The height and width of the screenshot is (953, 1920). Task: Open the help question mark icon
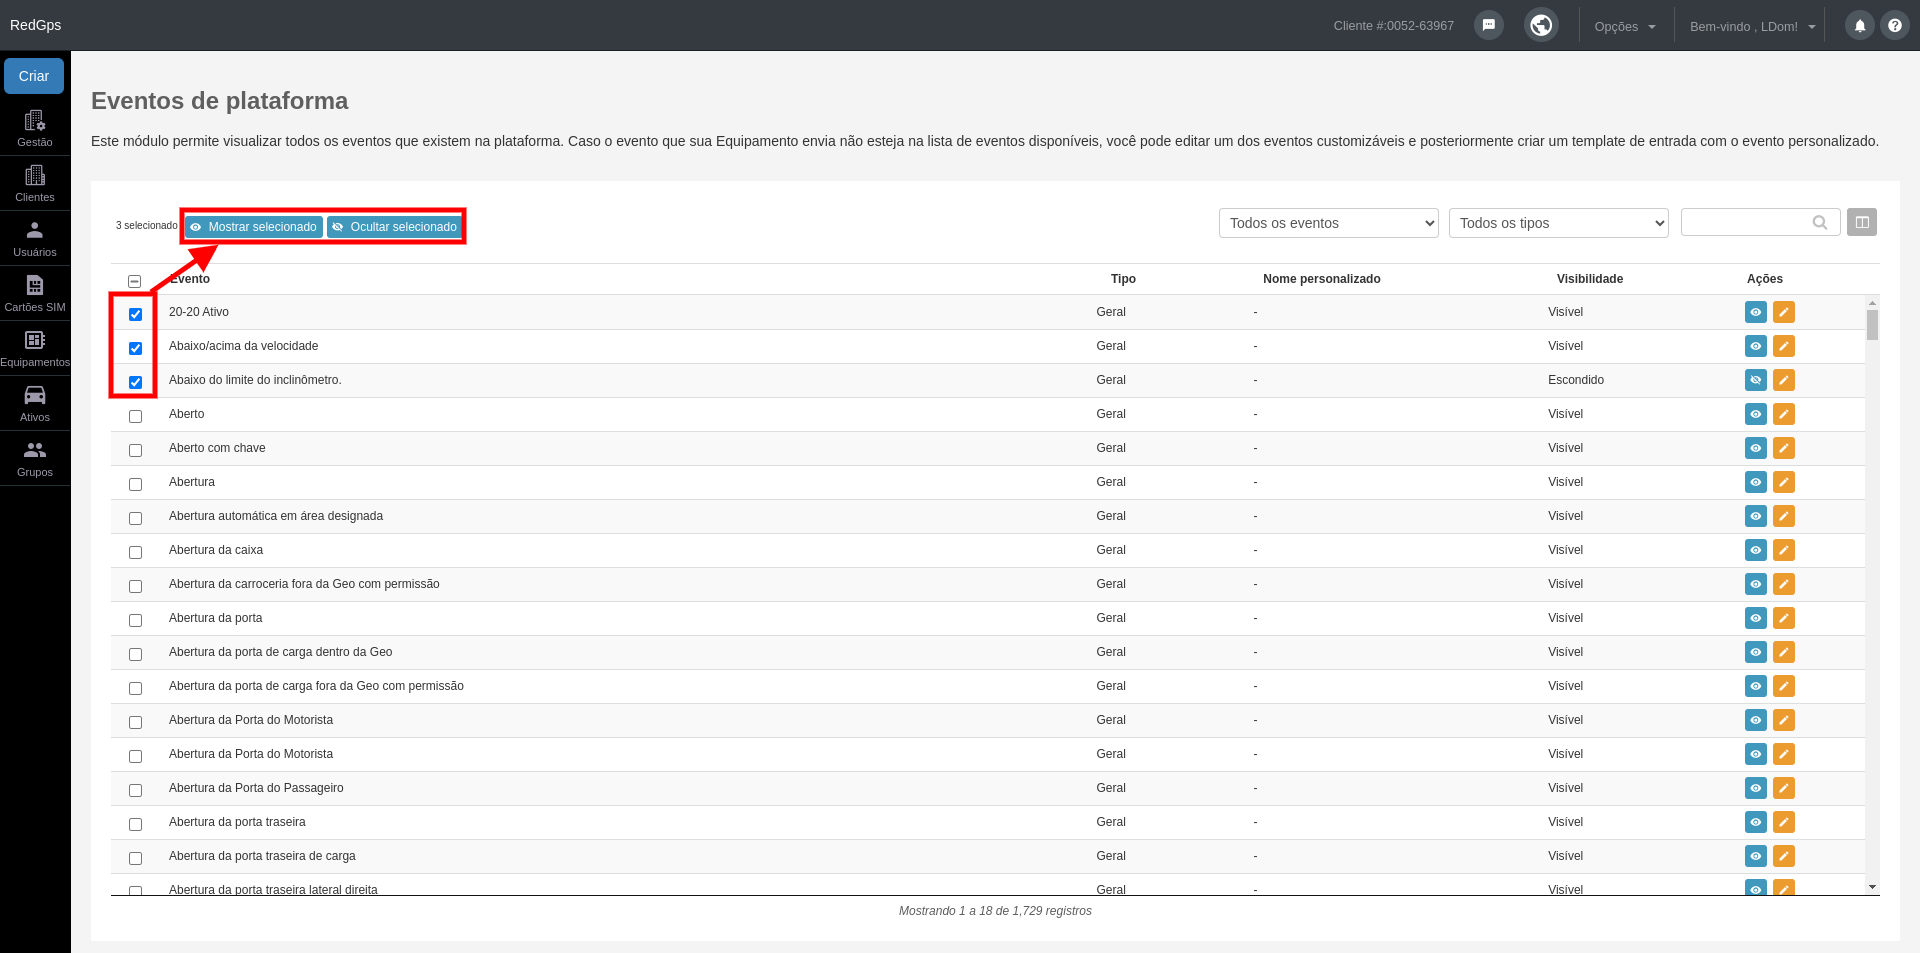pos(1895,26)
